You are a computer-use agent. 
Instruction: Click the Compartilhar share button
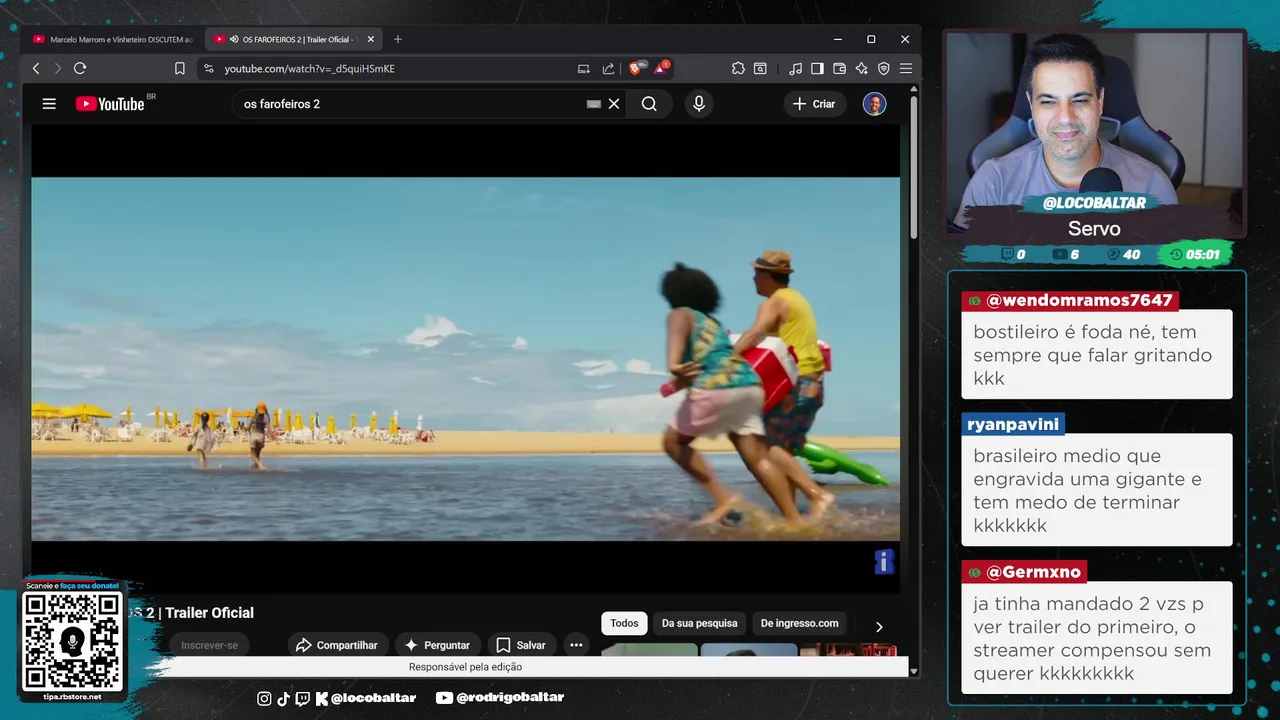pos(337,645)
